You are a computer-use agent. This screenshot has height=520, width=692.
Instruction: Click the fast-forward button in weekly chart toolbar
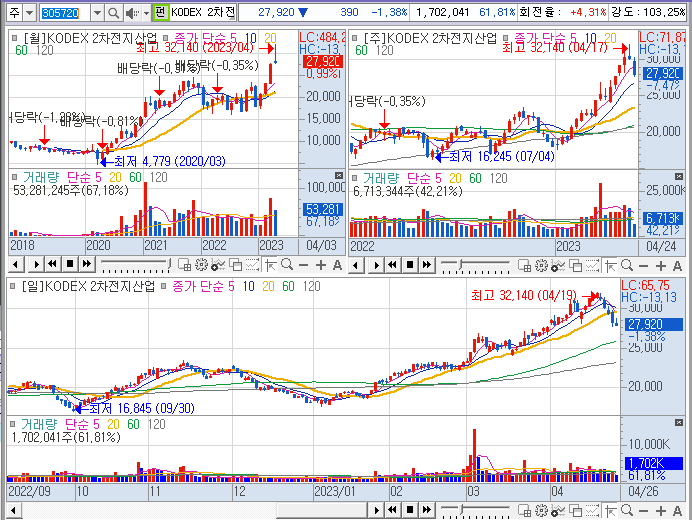(x=427, y=265)
